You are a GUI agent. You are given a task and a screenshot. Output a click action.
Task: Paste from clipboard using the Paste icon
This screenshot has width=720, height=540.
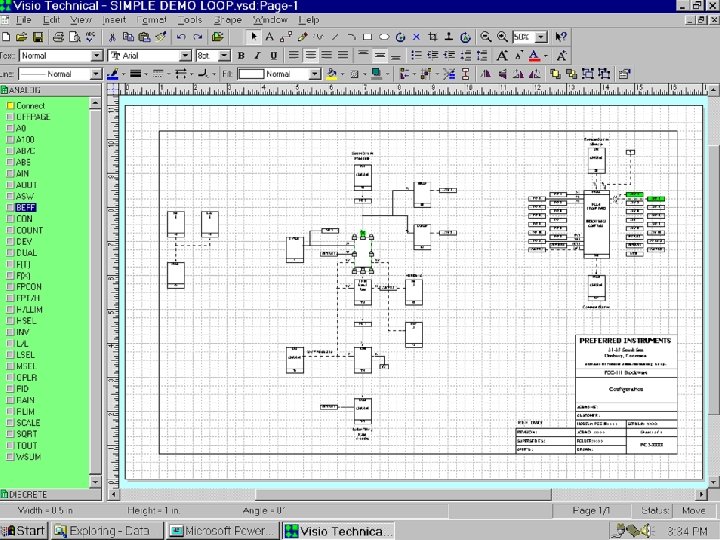(144, 37)
